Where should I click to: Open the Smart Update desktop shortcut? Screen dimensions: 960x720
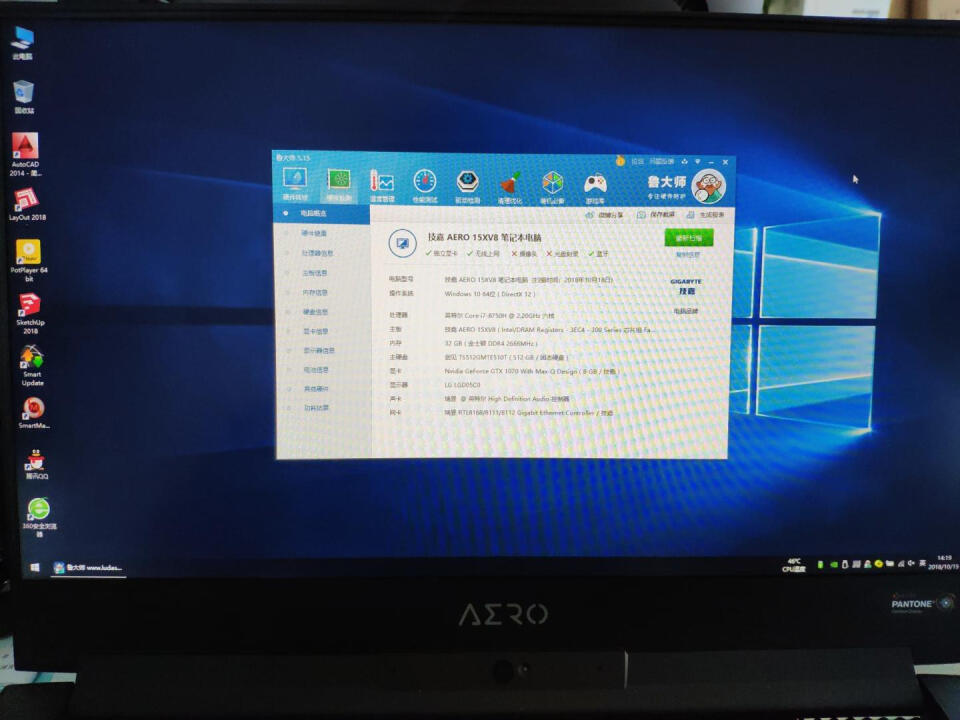(x=32, y=366)
